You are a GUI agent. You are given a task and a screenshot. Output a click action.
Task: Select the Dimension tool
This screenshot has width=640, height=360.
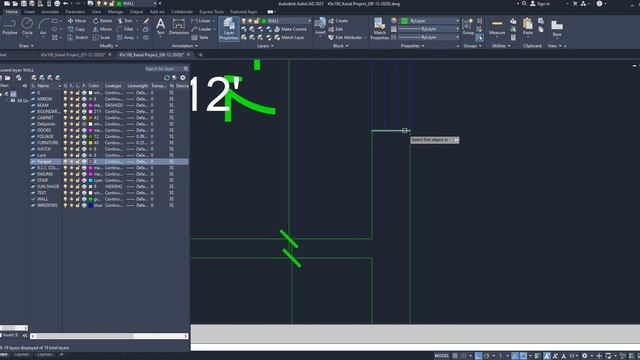tap(178, 27)
